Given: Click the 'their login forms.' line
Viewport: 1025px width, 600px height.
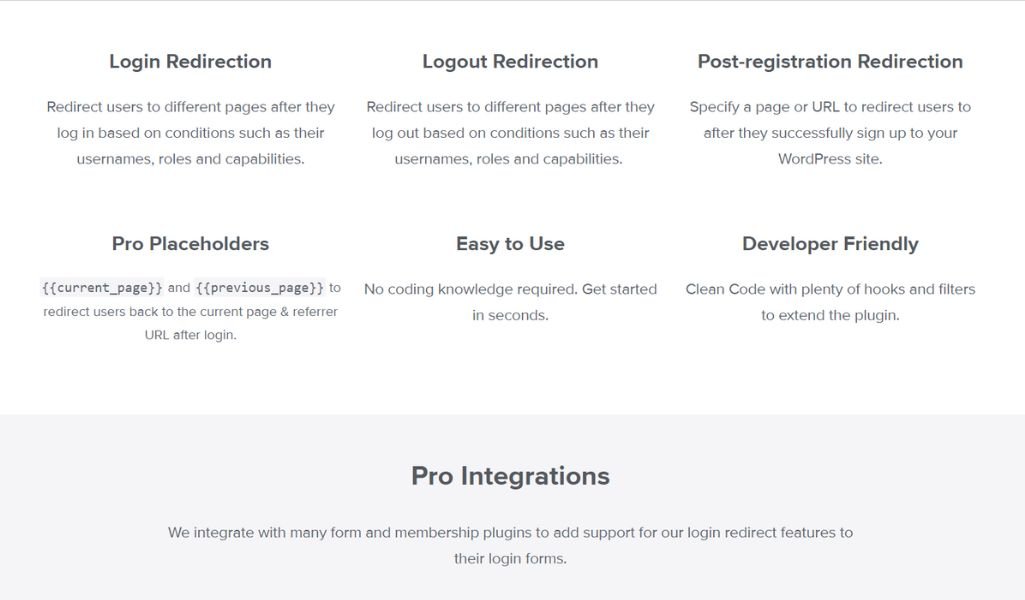Looking at the screenshot, I should 510,559.
